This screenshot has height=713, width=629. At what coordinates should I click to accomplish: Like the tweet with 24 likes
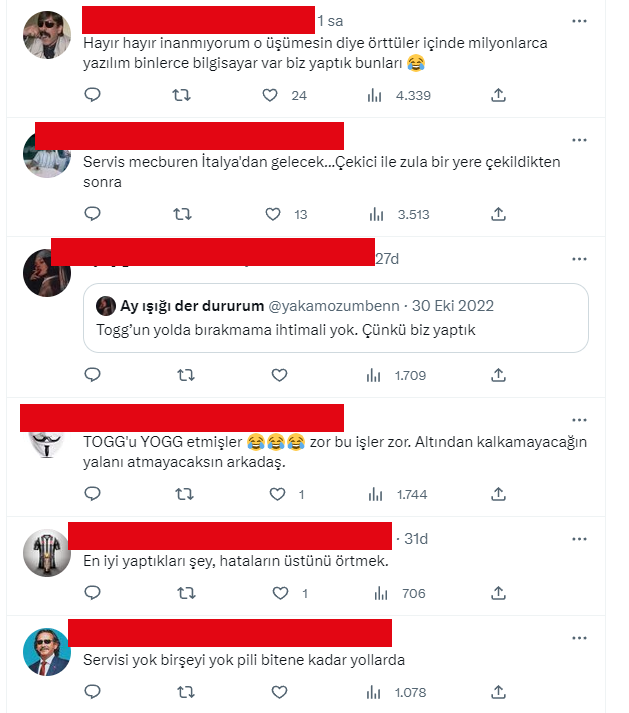click(270, 95)
